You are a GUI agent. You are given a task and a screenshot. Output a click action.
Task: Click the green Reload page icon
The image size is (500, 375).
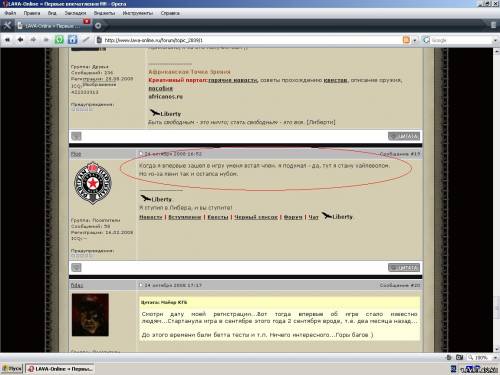59,40
